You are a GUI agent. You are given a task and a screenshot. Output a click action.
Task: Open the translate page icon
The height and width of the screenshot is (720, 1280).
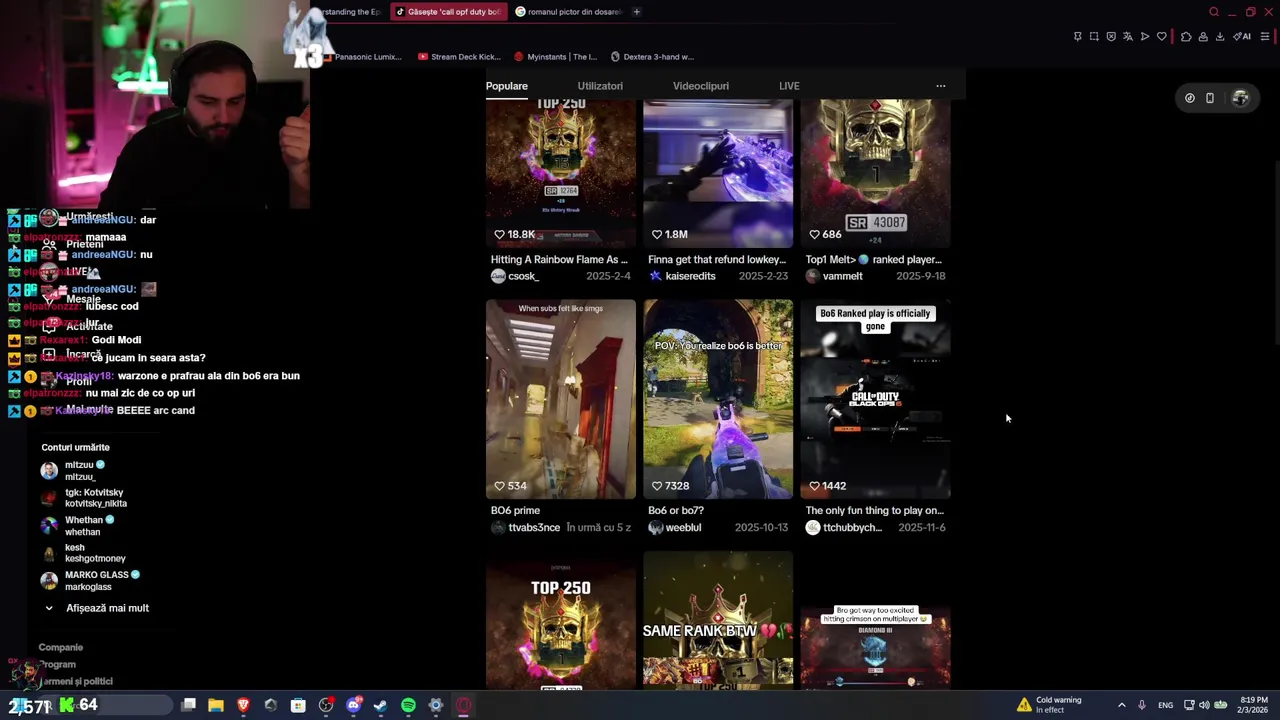click(x=1128, y=37)
